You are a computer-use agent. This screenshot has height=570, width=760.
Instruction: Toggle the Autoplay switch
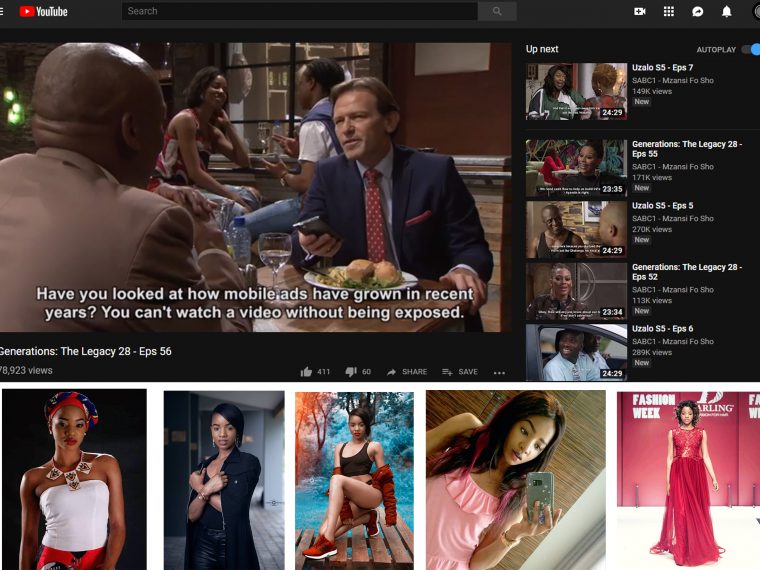(x=749, y=49)
